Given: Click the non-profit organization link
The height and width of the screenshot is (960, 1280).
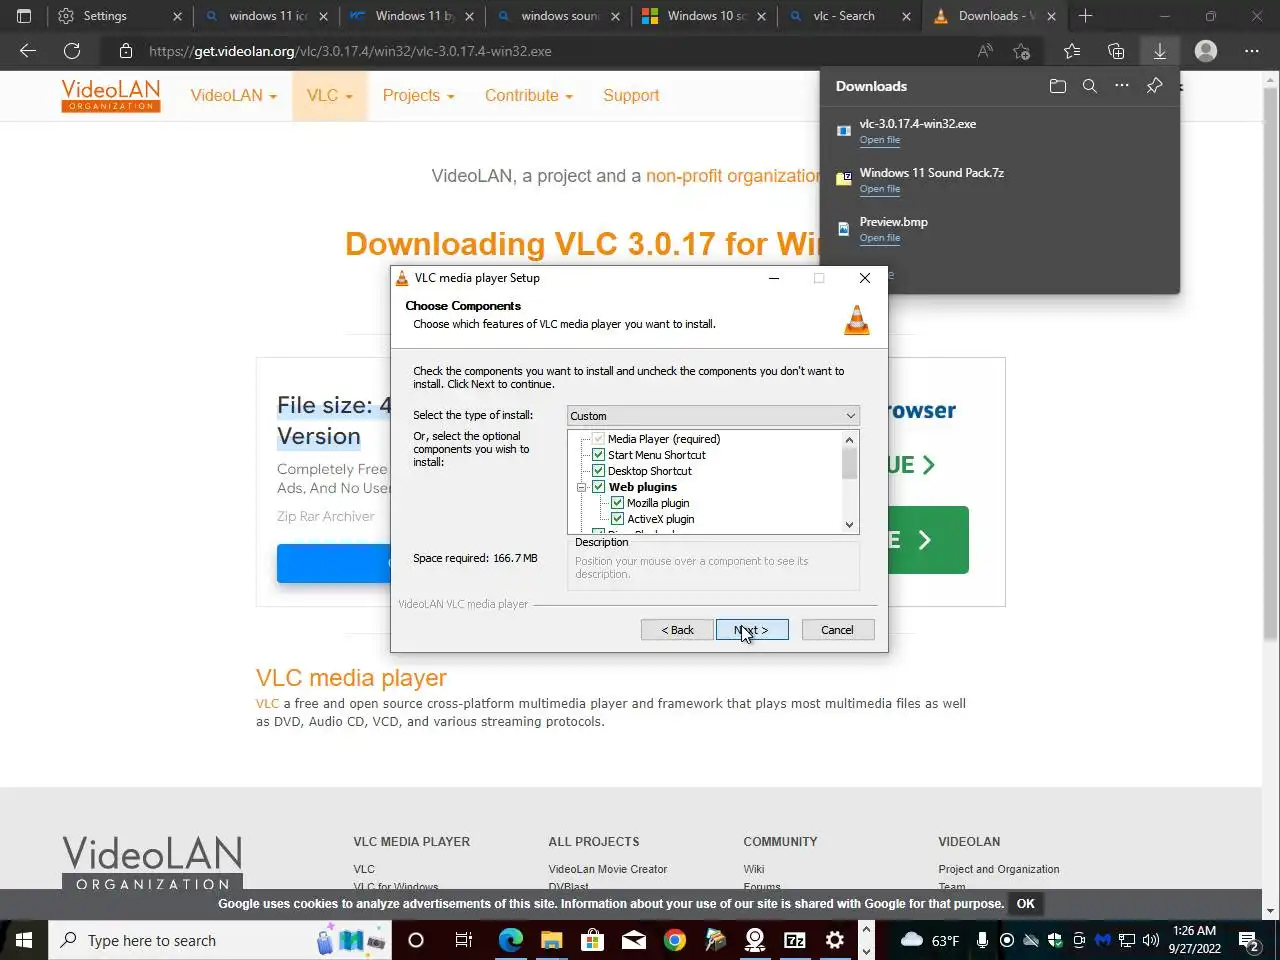Looking at the screenshot, I should coord(735,176).
